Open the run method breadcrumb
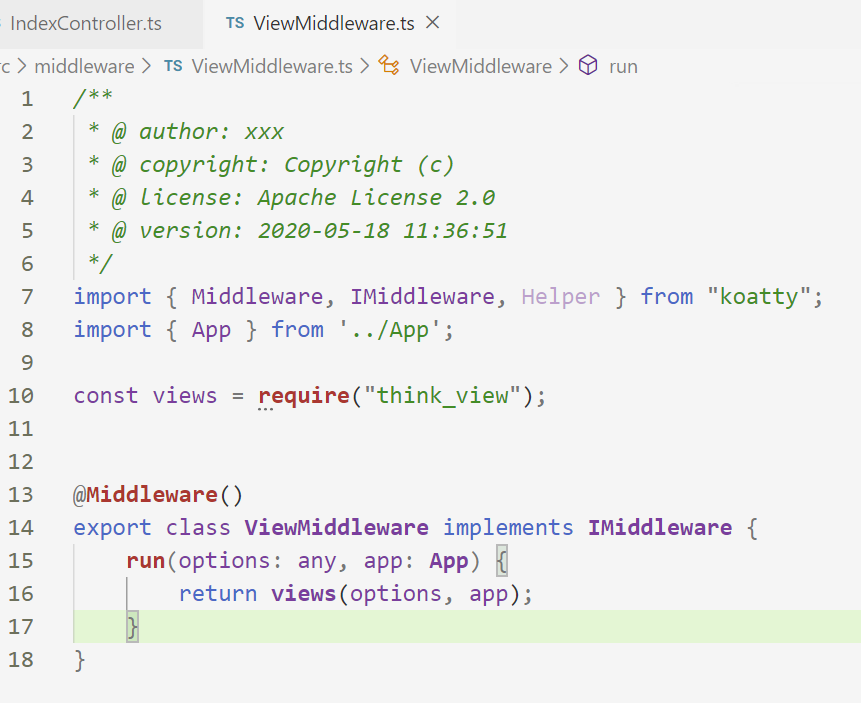The image size is (861, 703). (623, 66)
